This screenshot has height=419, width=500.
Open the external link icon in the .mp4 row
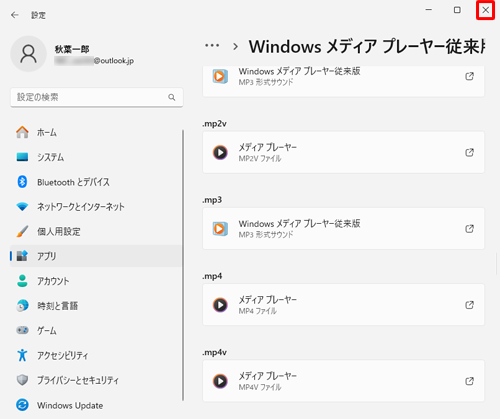tap(469, 305)
